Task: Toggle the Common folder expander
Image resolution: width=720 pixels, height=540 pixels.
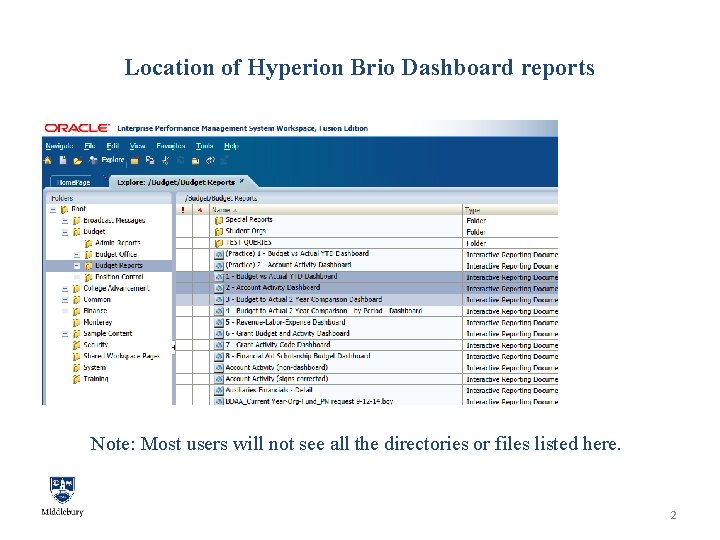Action: (x=65, y=300)
